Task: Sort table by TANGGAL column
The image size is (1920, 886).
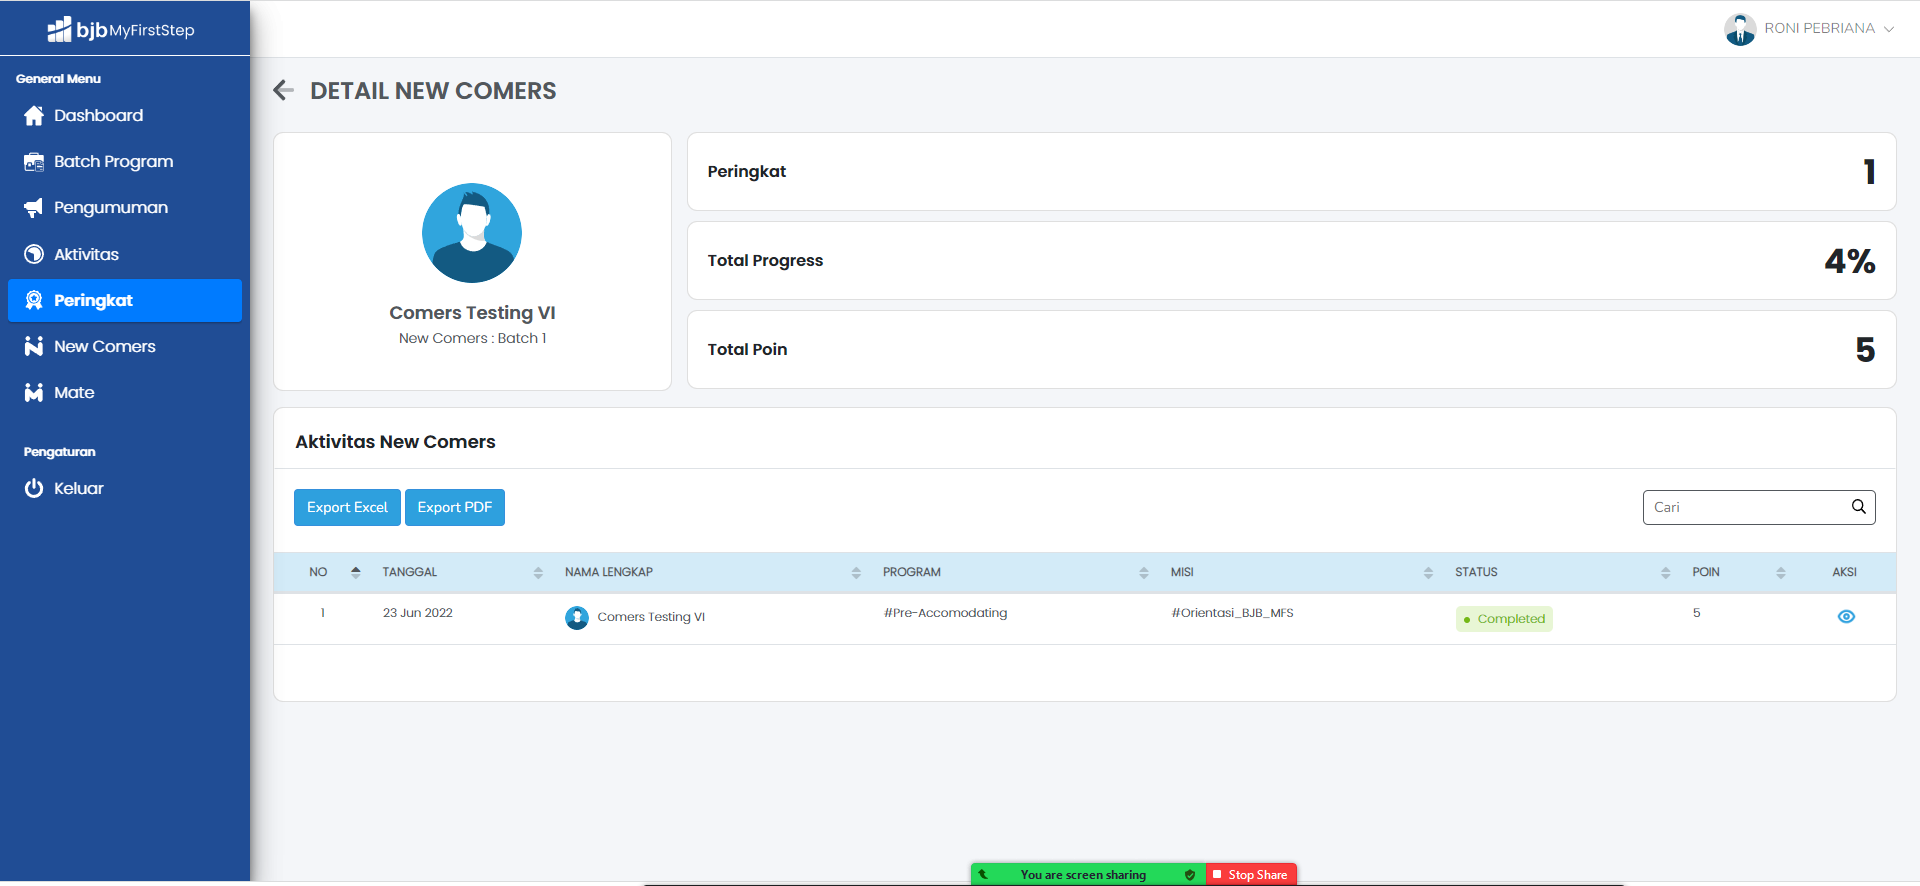Action: [x=538, y=572]
